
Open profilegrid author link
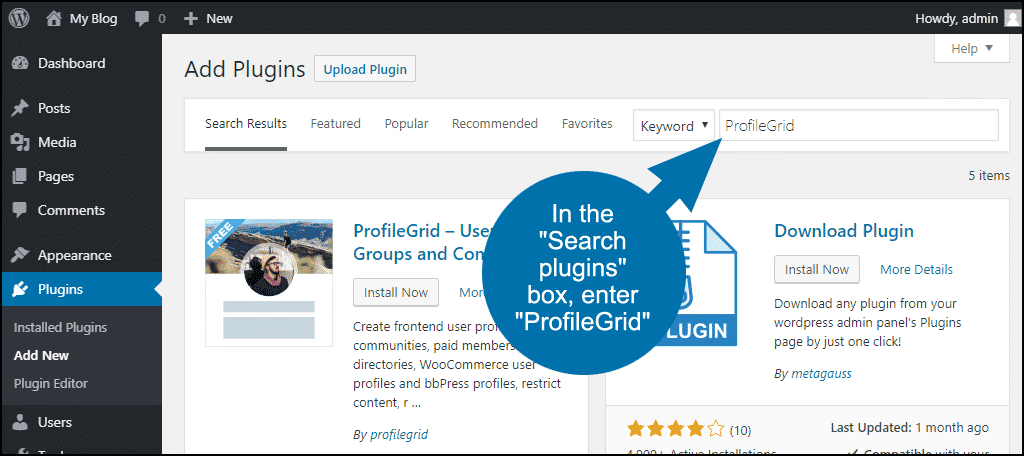[x=399, y=434]
